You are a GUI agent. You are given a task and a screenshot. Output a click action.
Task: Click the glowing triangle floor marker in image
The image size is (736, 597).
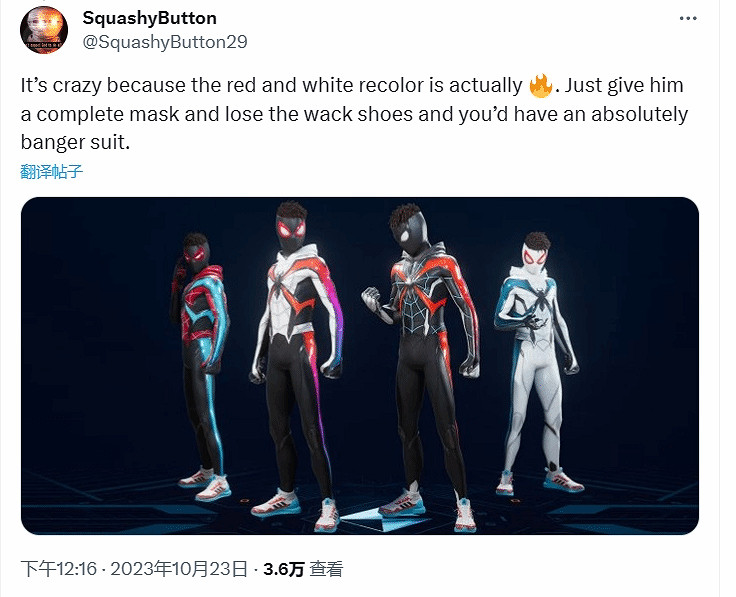380,519
